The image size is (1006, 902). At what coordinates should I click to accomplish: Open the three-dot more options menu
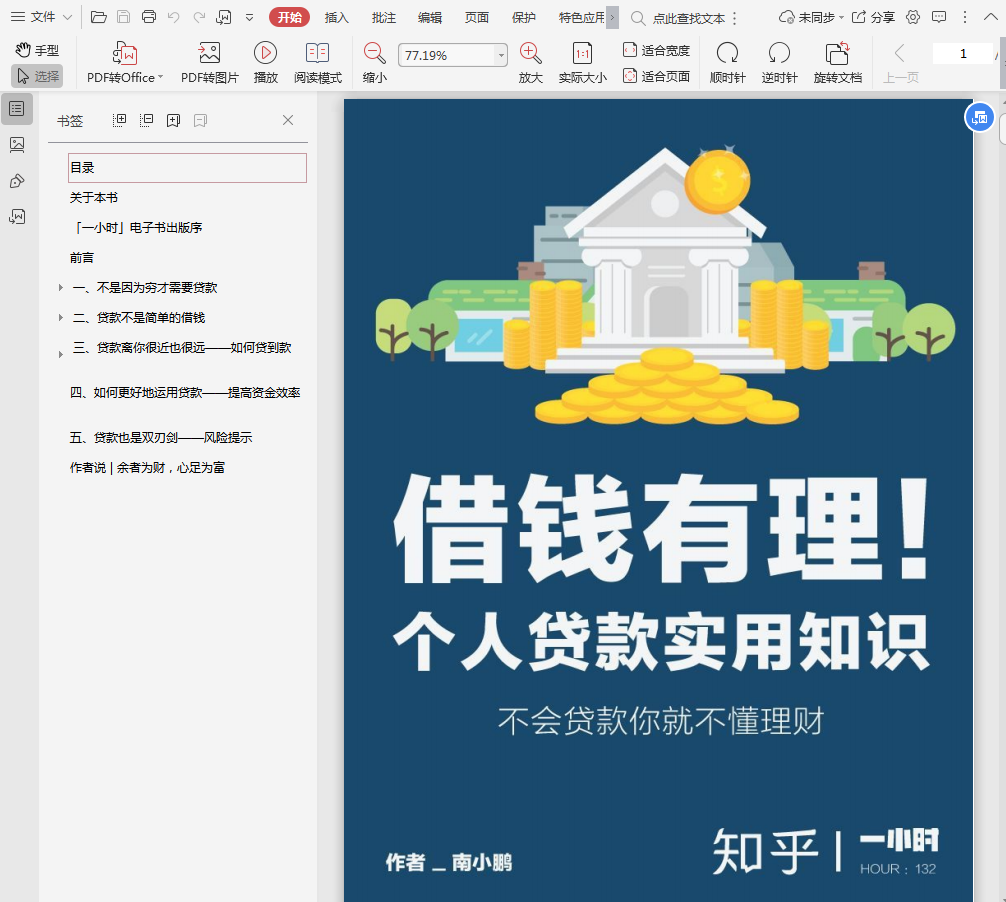pos(964,17)
